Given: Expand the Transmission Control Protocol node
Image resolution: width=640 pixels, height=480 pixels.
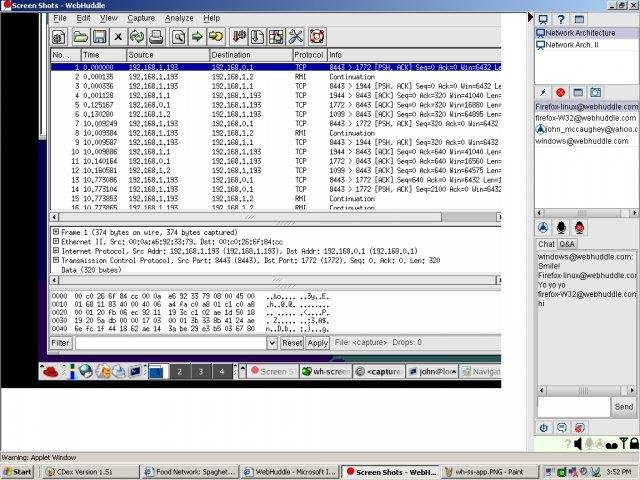Looking at the screenshot, I should click(56, 260).
